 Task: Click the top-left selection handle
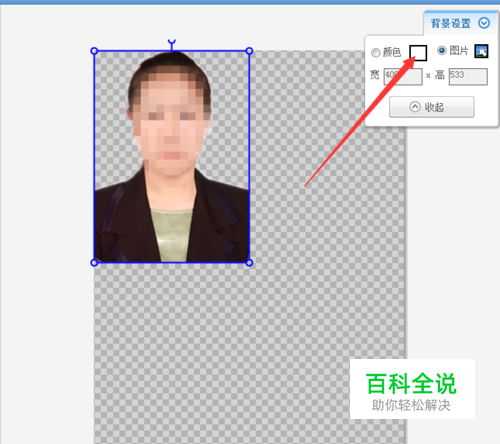(x=94, y=51)
